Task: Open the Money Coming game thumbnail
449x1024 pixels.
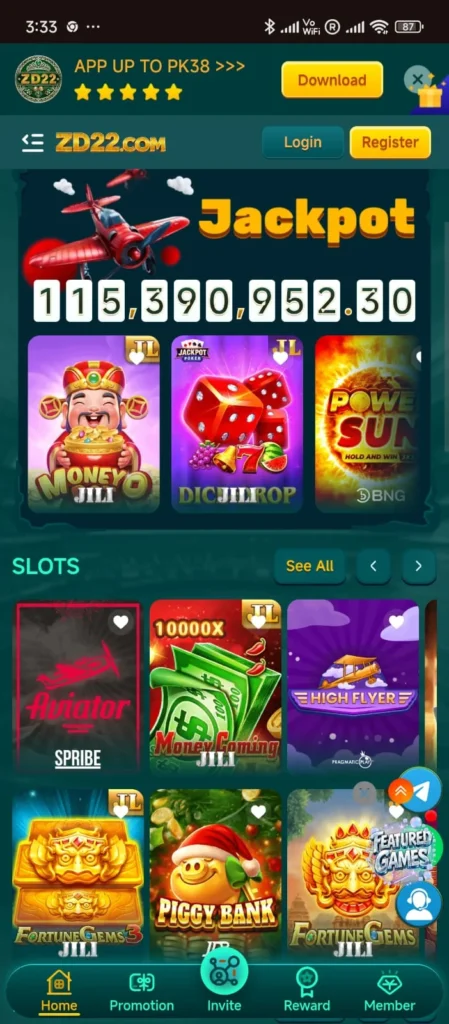Action: pyautogui.click(x=215, y=685)
